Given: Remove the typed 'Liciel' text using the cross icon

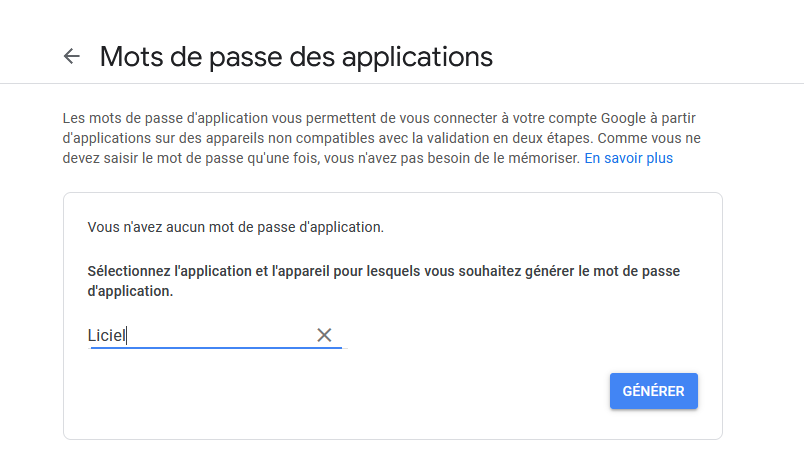Looking at the screenshot, I should click(324, 335).
